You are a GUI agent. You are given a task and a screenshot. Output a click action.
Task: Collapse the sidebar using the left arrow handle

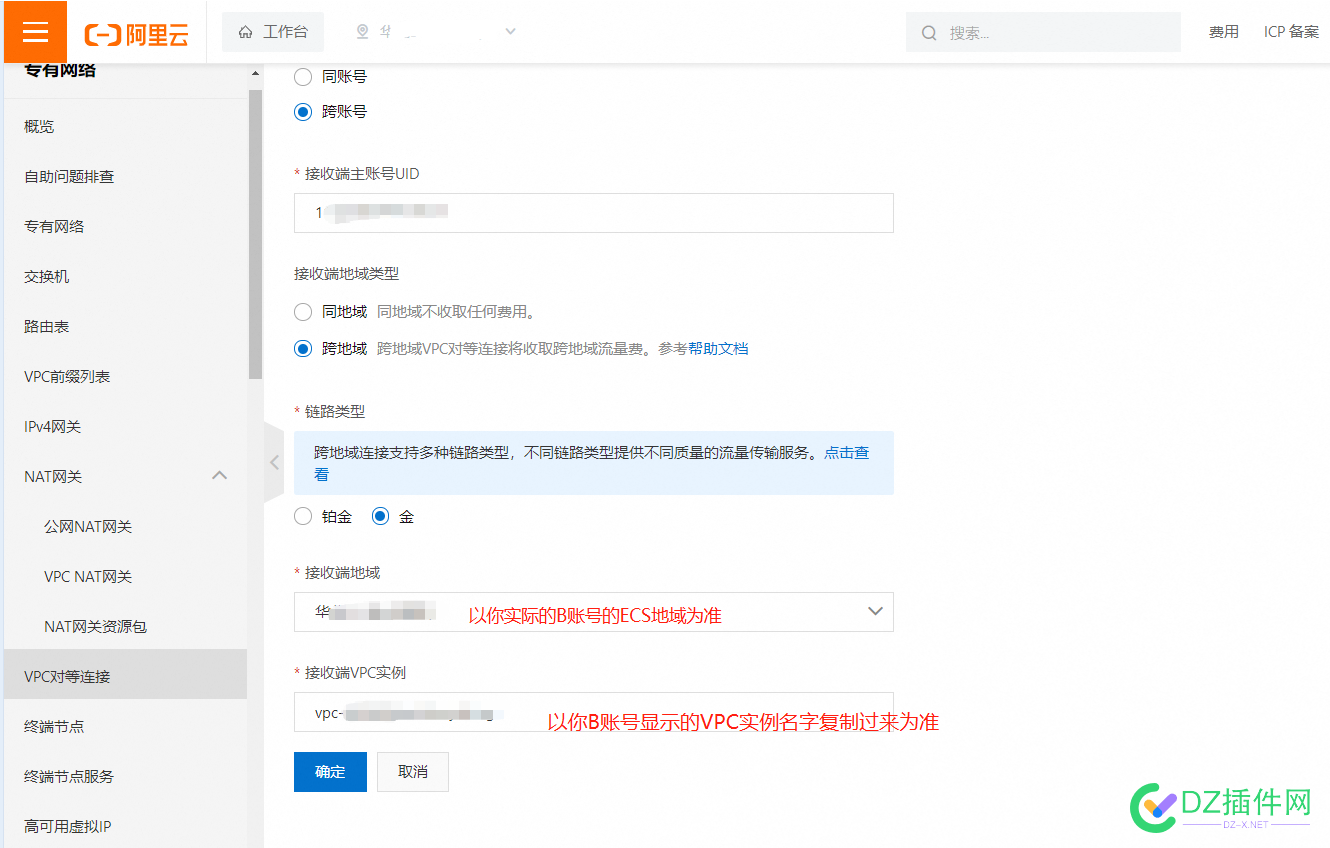[x=273, y=462]
